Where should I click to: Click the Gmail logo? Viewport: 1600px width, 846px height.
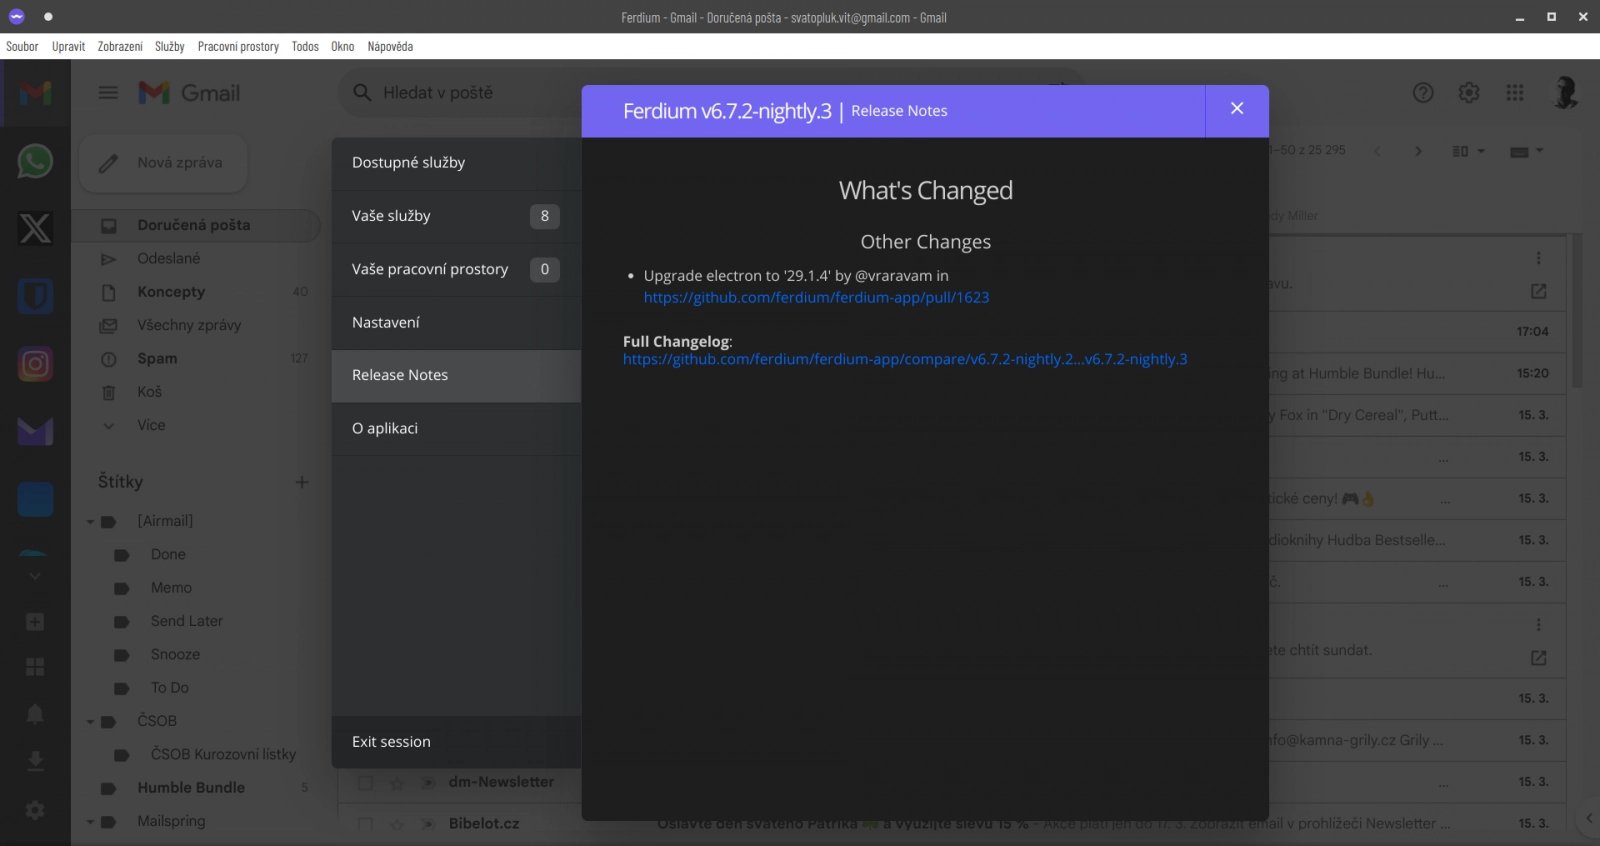click(189, 93)
